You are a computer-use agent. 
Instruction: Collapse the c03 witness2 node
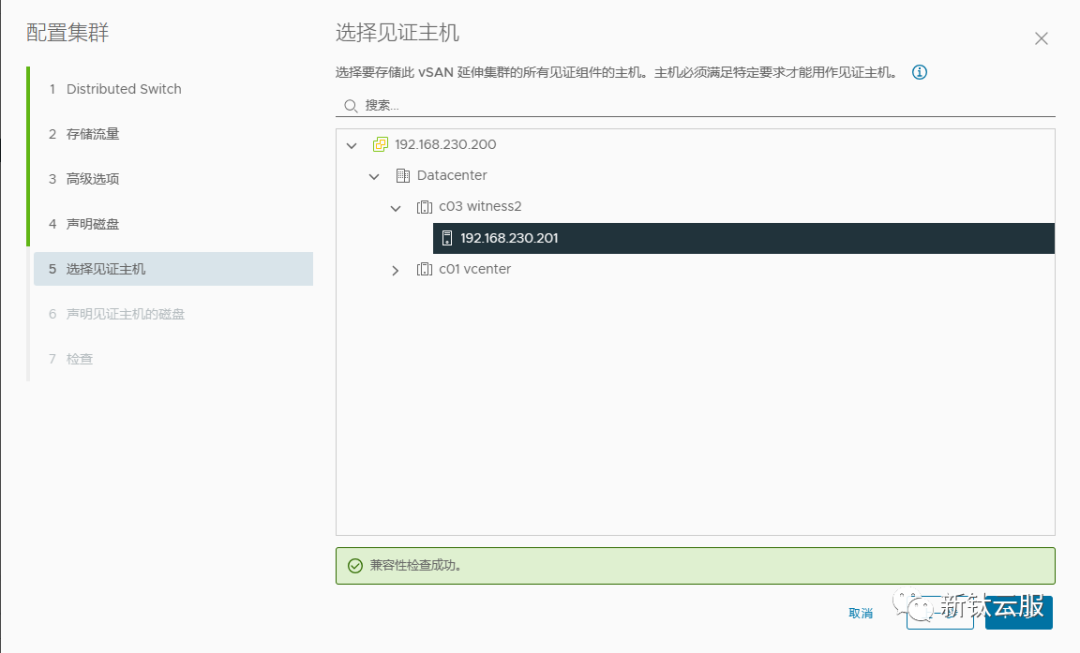395,206
